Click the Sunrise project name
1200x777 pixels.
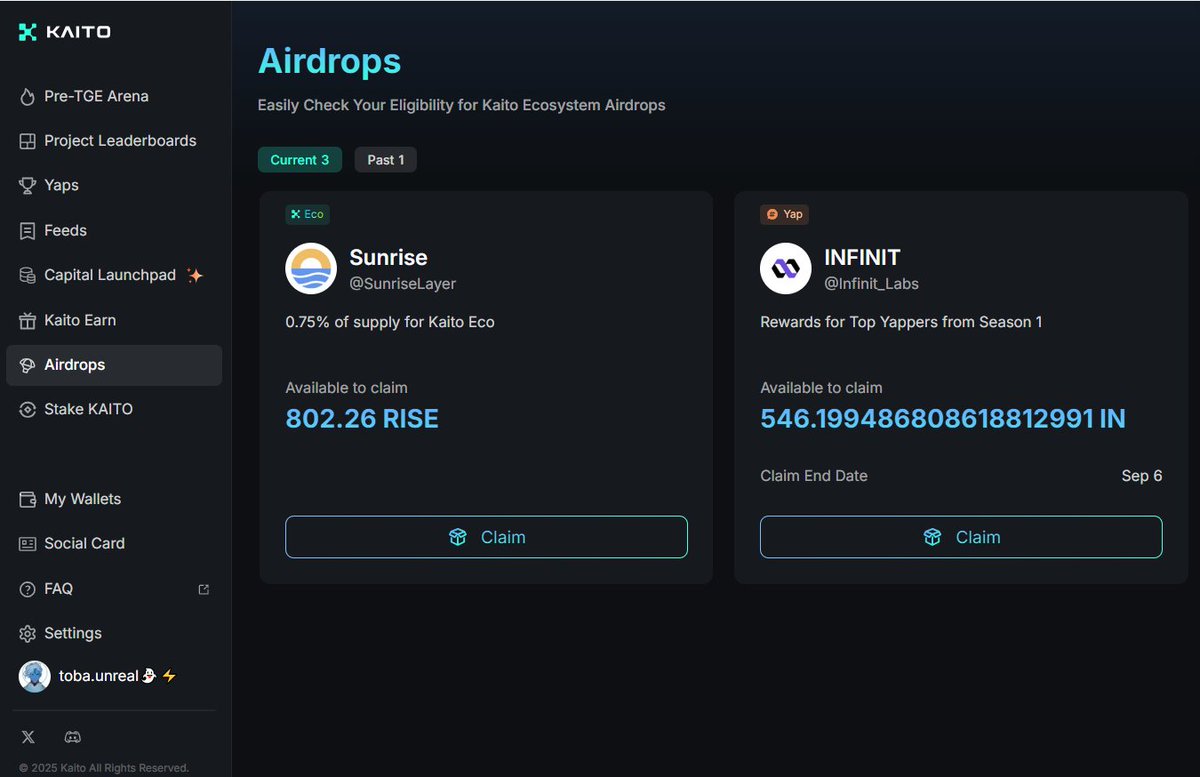[388, 257]
